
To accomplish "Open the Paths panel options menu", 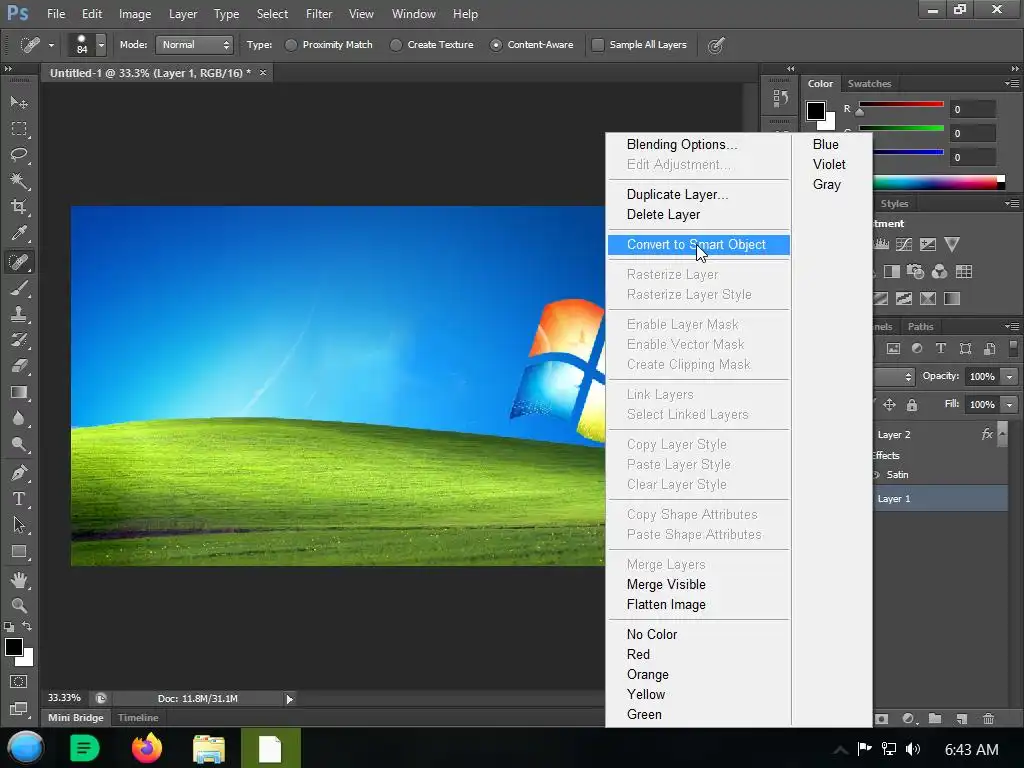I will pos(1012,327).
